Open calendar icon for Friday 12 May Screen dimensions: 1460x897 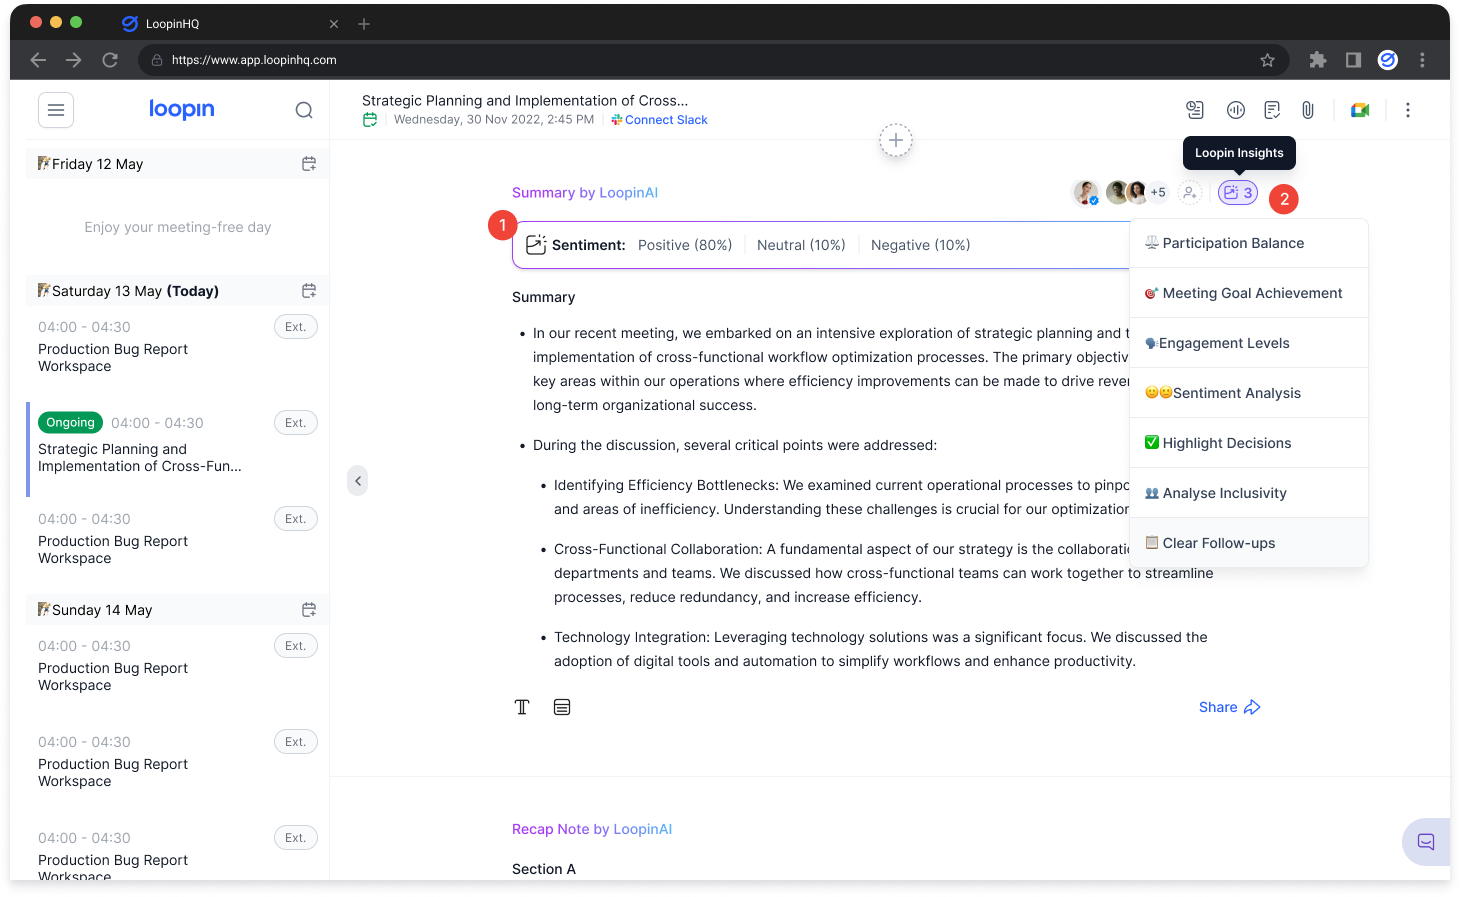point(309,164)
